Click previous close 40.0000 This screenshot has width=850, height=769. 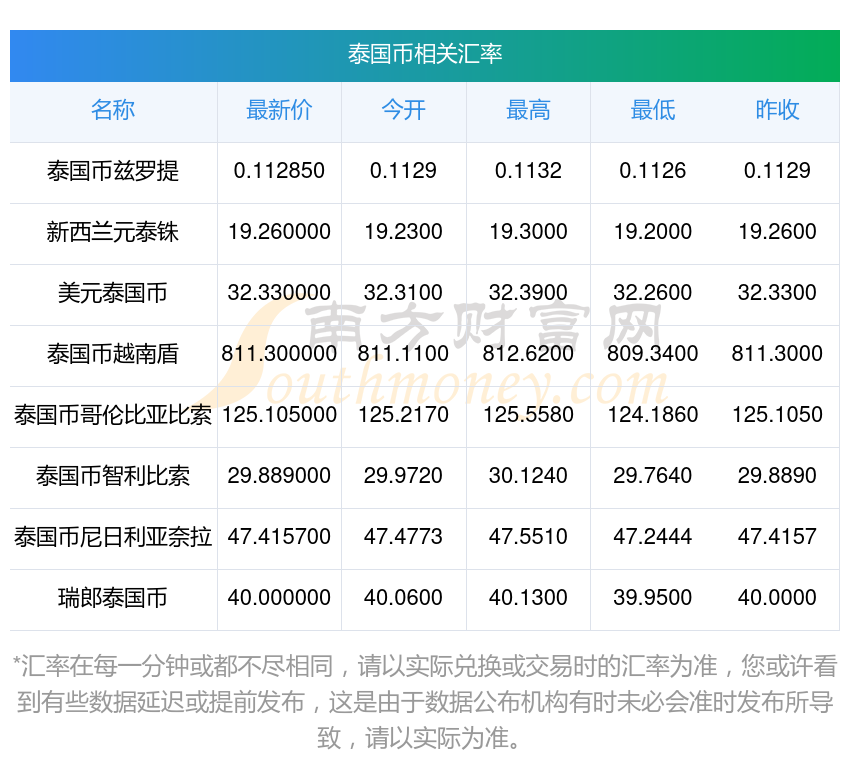pyautogui.click(x=777, y=598)
